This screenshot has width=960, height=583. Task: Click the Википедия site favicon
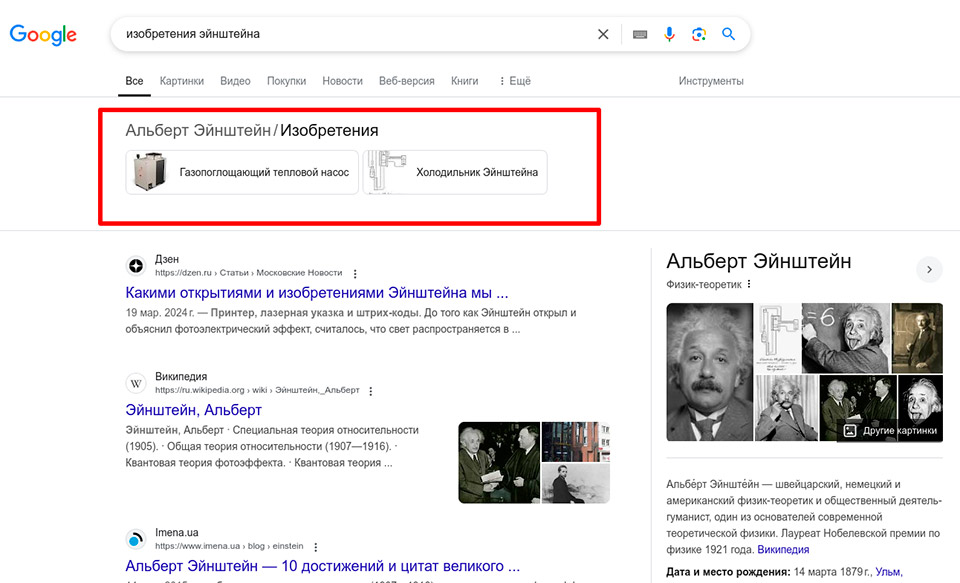[x=136, y=383]
